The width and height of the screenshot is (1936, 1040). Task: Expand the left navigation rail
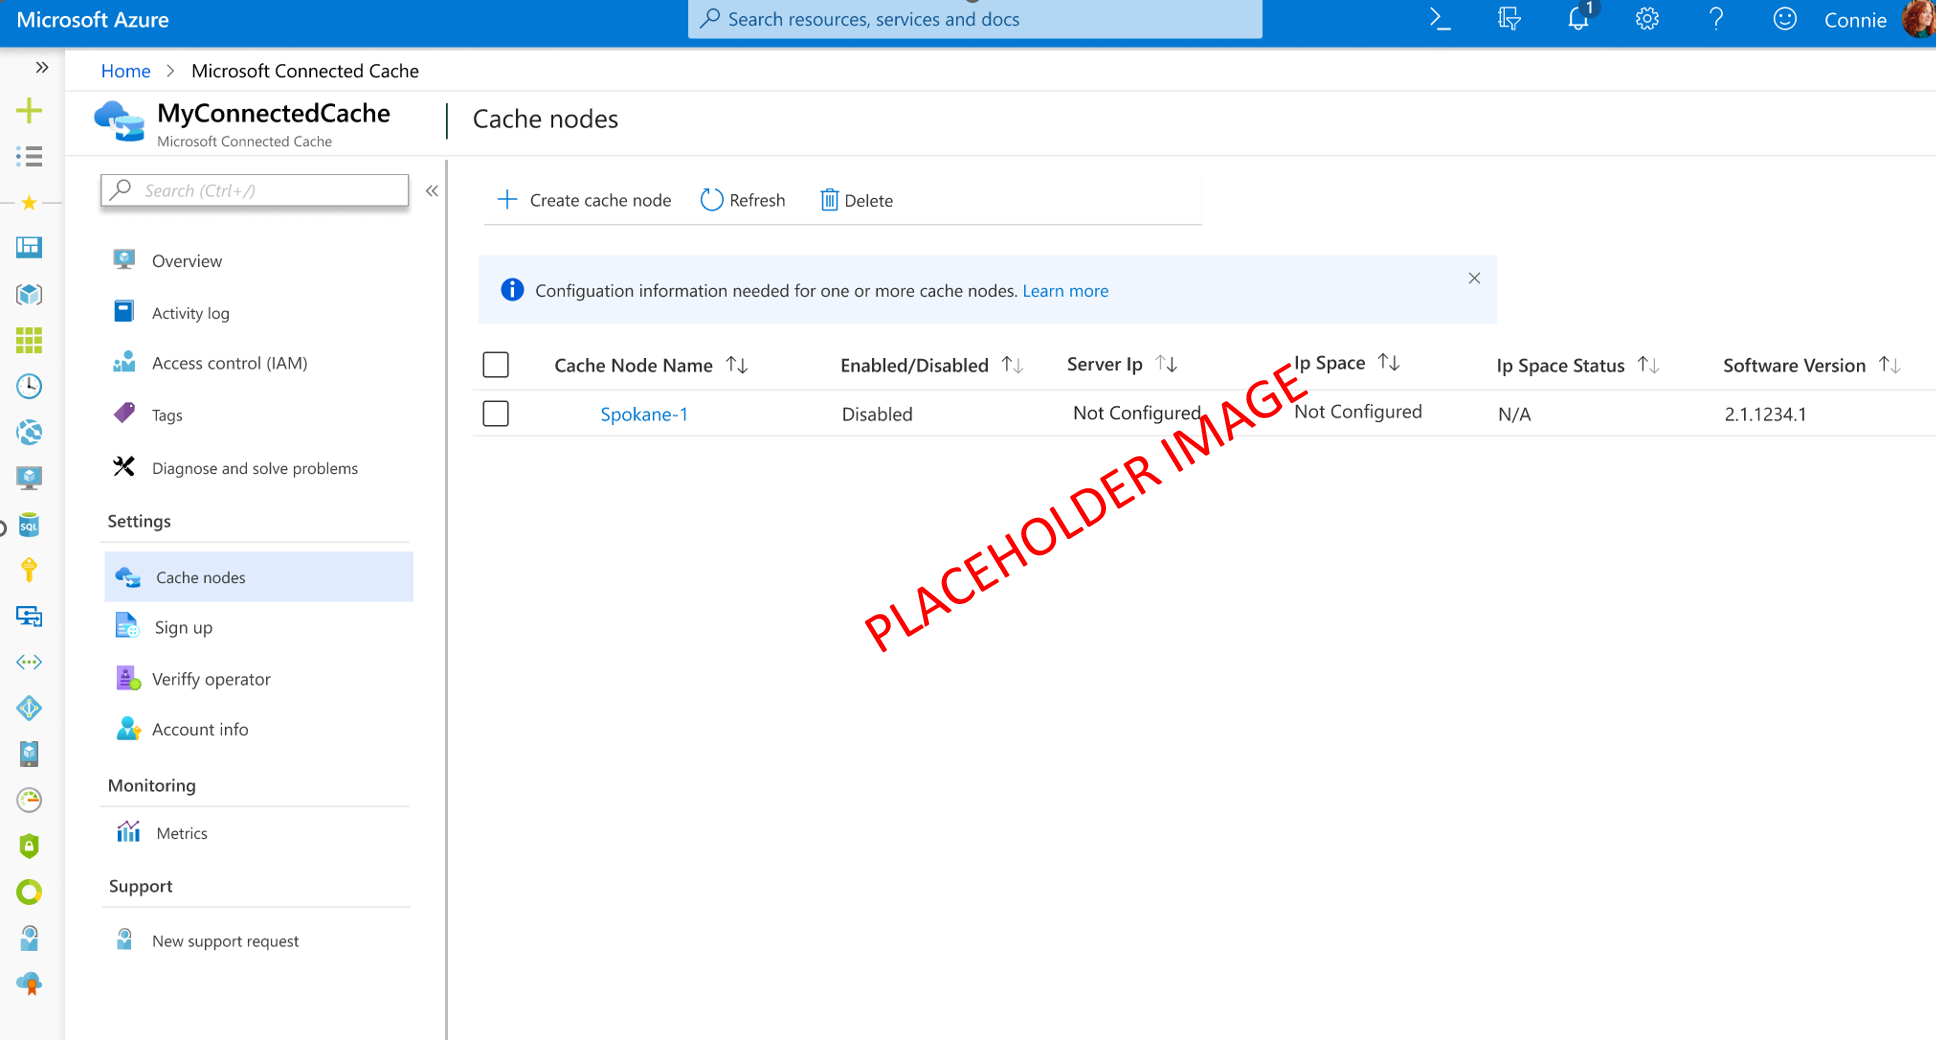pyautogui.click(x=42, y=67)
